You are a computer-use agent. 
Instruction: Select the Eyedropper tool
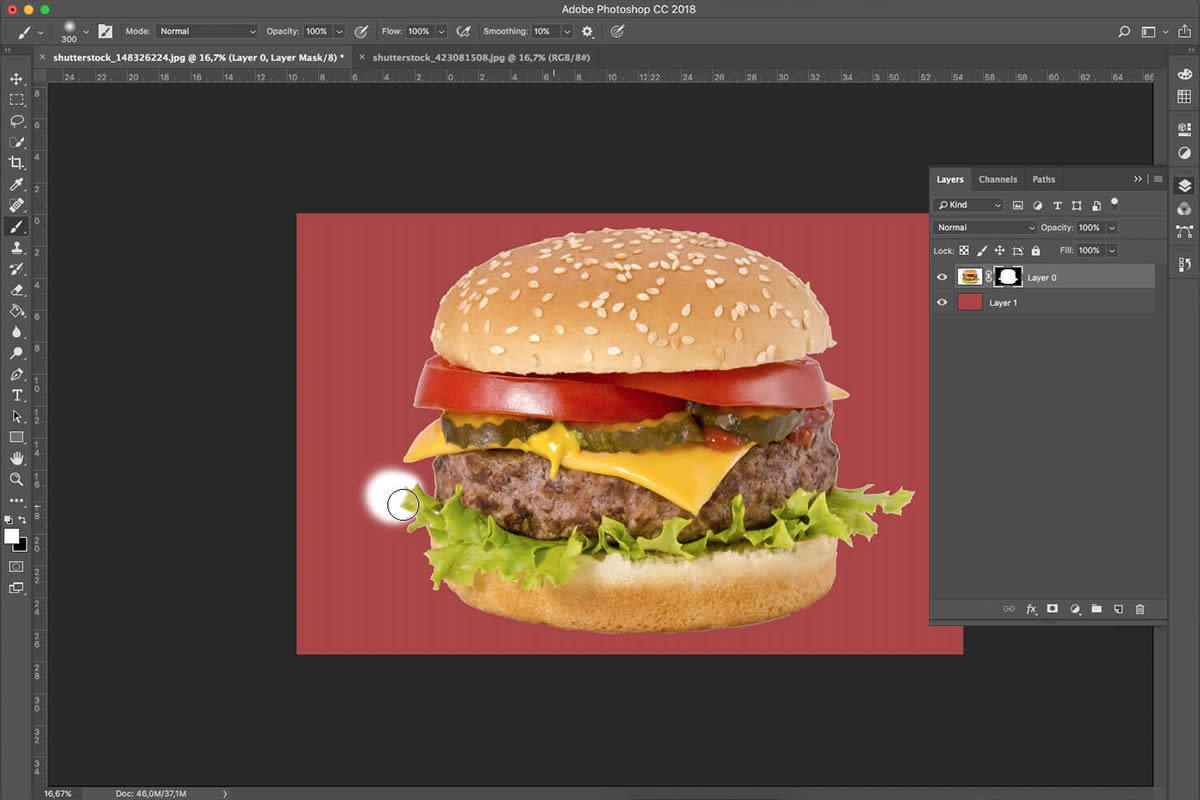click(16, 184)
